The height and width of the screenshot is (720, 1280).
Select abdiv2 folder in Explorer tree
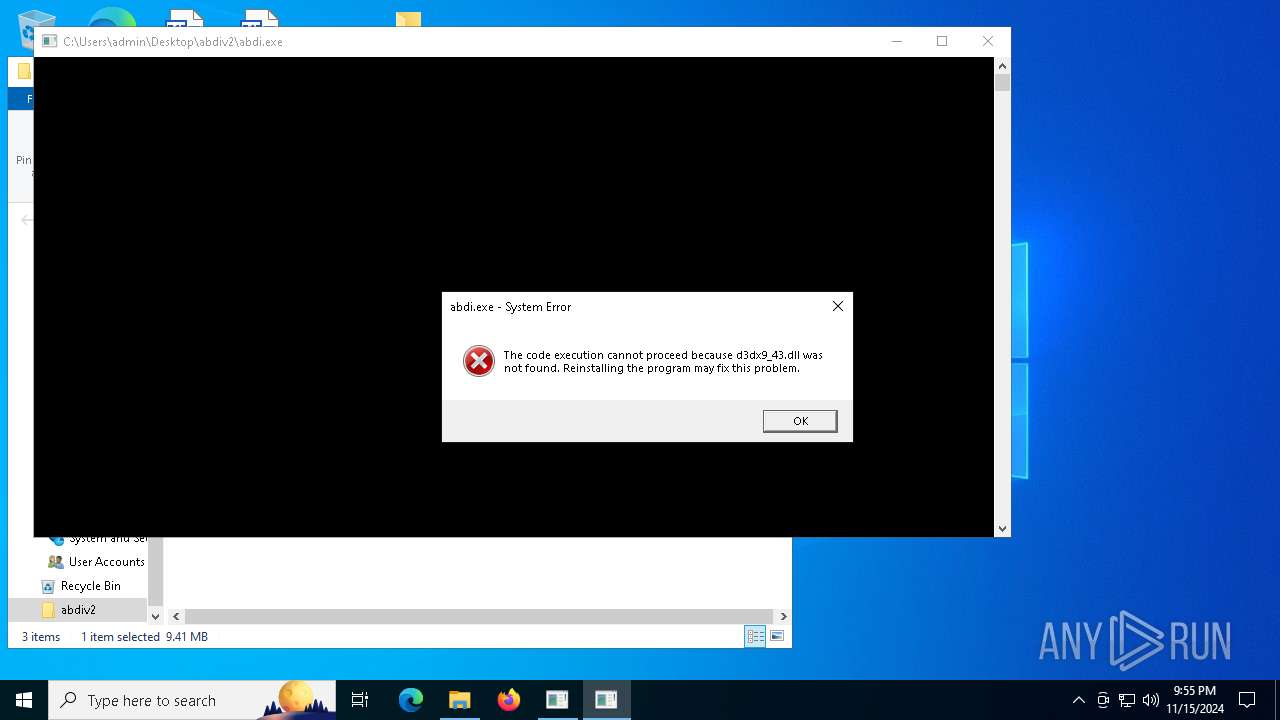click(x=78, y=610)
